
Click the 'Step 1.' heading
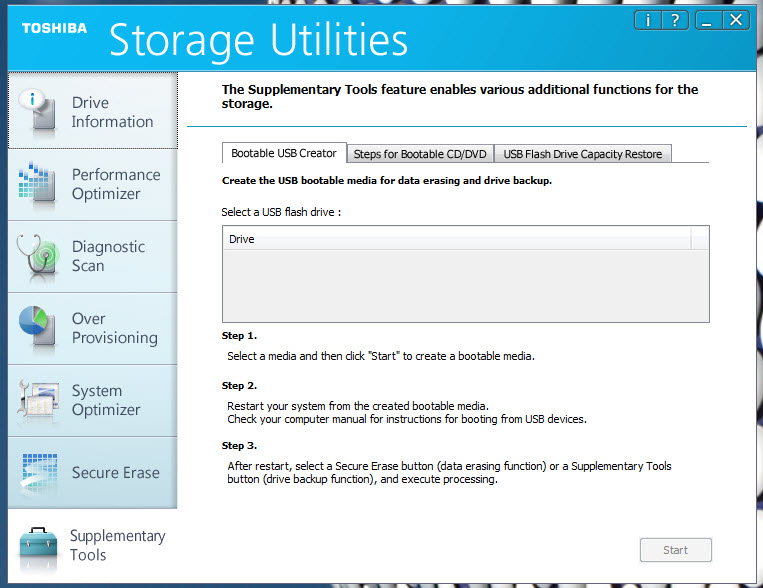pos(239,336)
